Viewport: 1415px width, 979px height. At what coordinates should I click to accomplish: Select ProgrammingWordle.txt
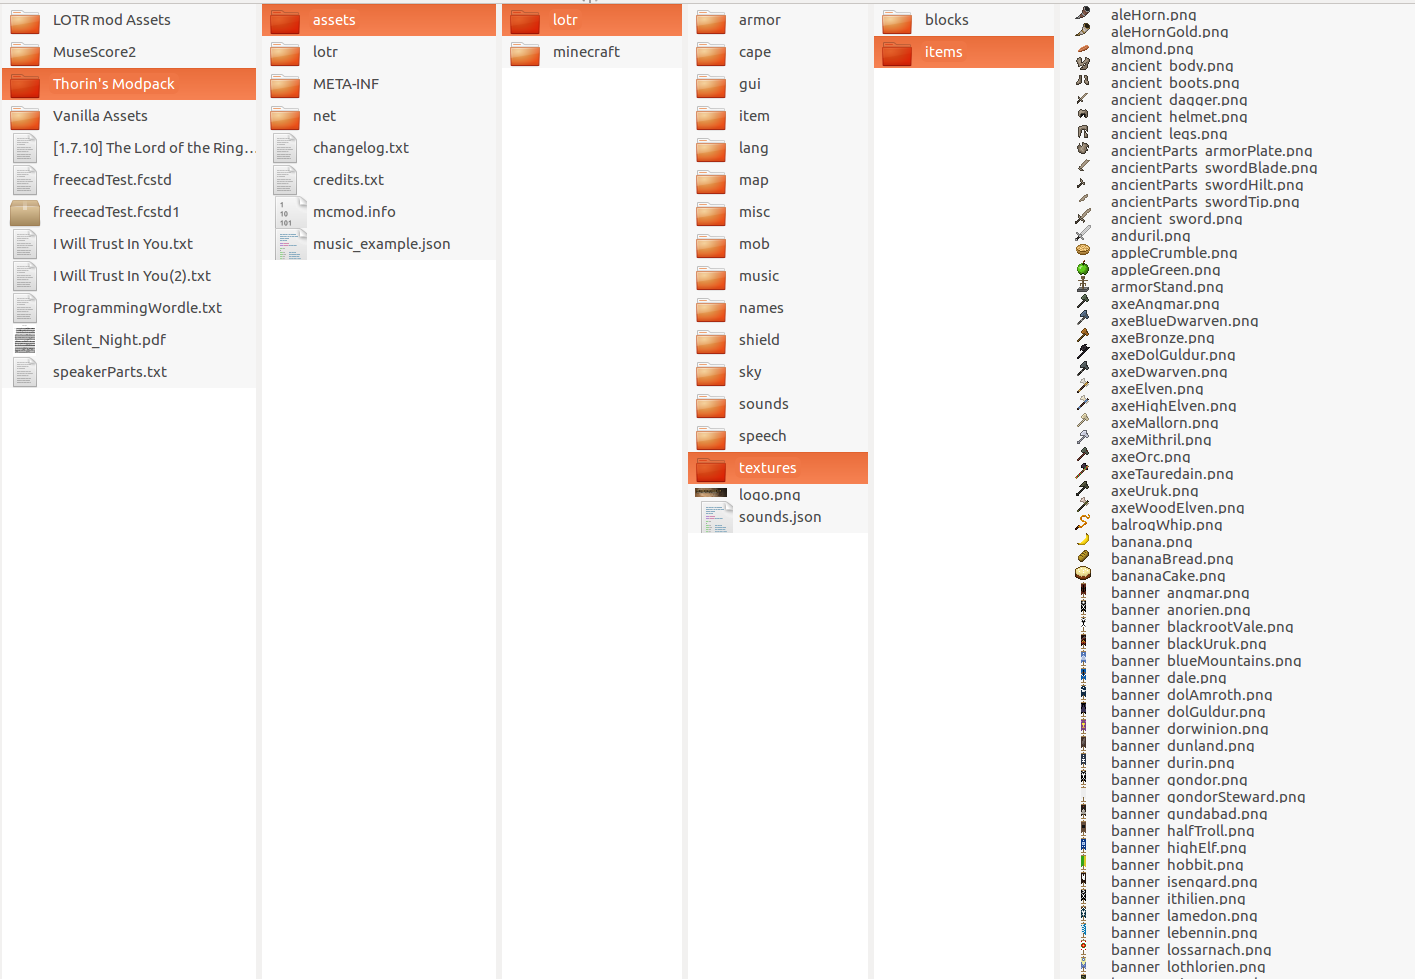click(x=129, y=308)
